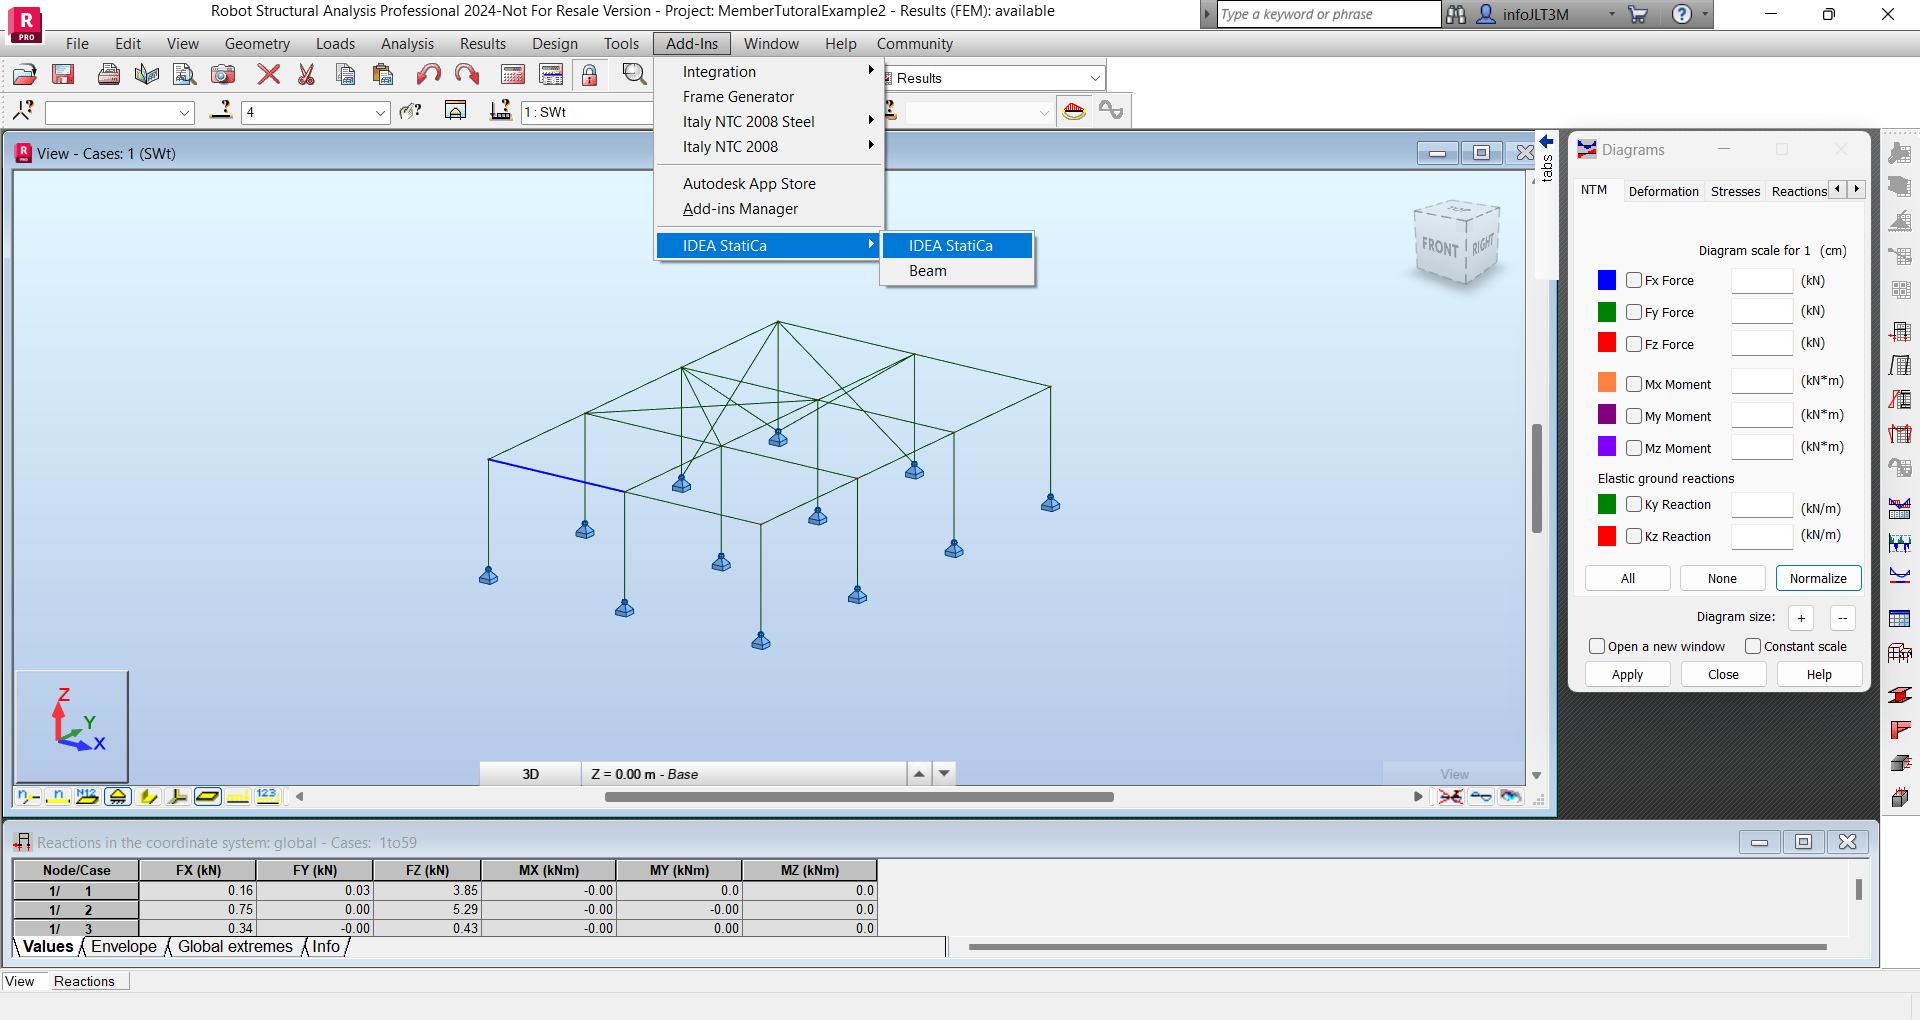The image size is (1920, 1020).
Task: Open node numbers display using the 123 icon
Action: (266, 795)
